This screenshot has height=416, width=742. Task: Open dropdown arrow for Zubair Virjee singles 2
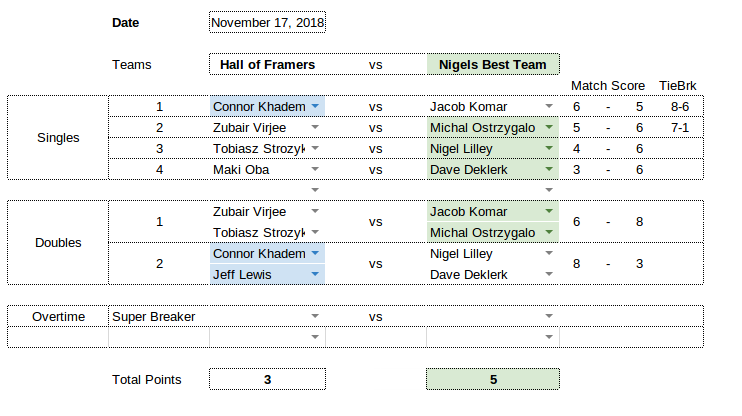click(x=315, y=127)
